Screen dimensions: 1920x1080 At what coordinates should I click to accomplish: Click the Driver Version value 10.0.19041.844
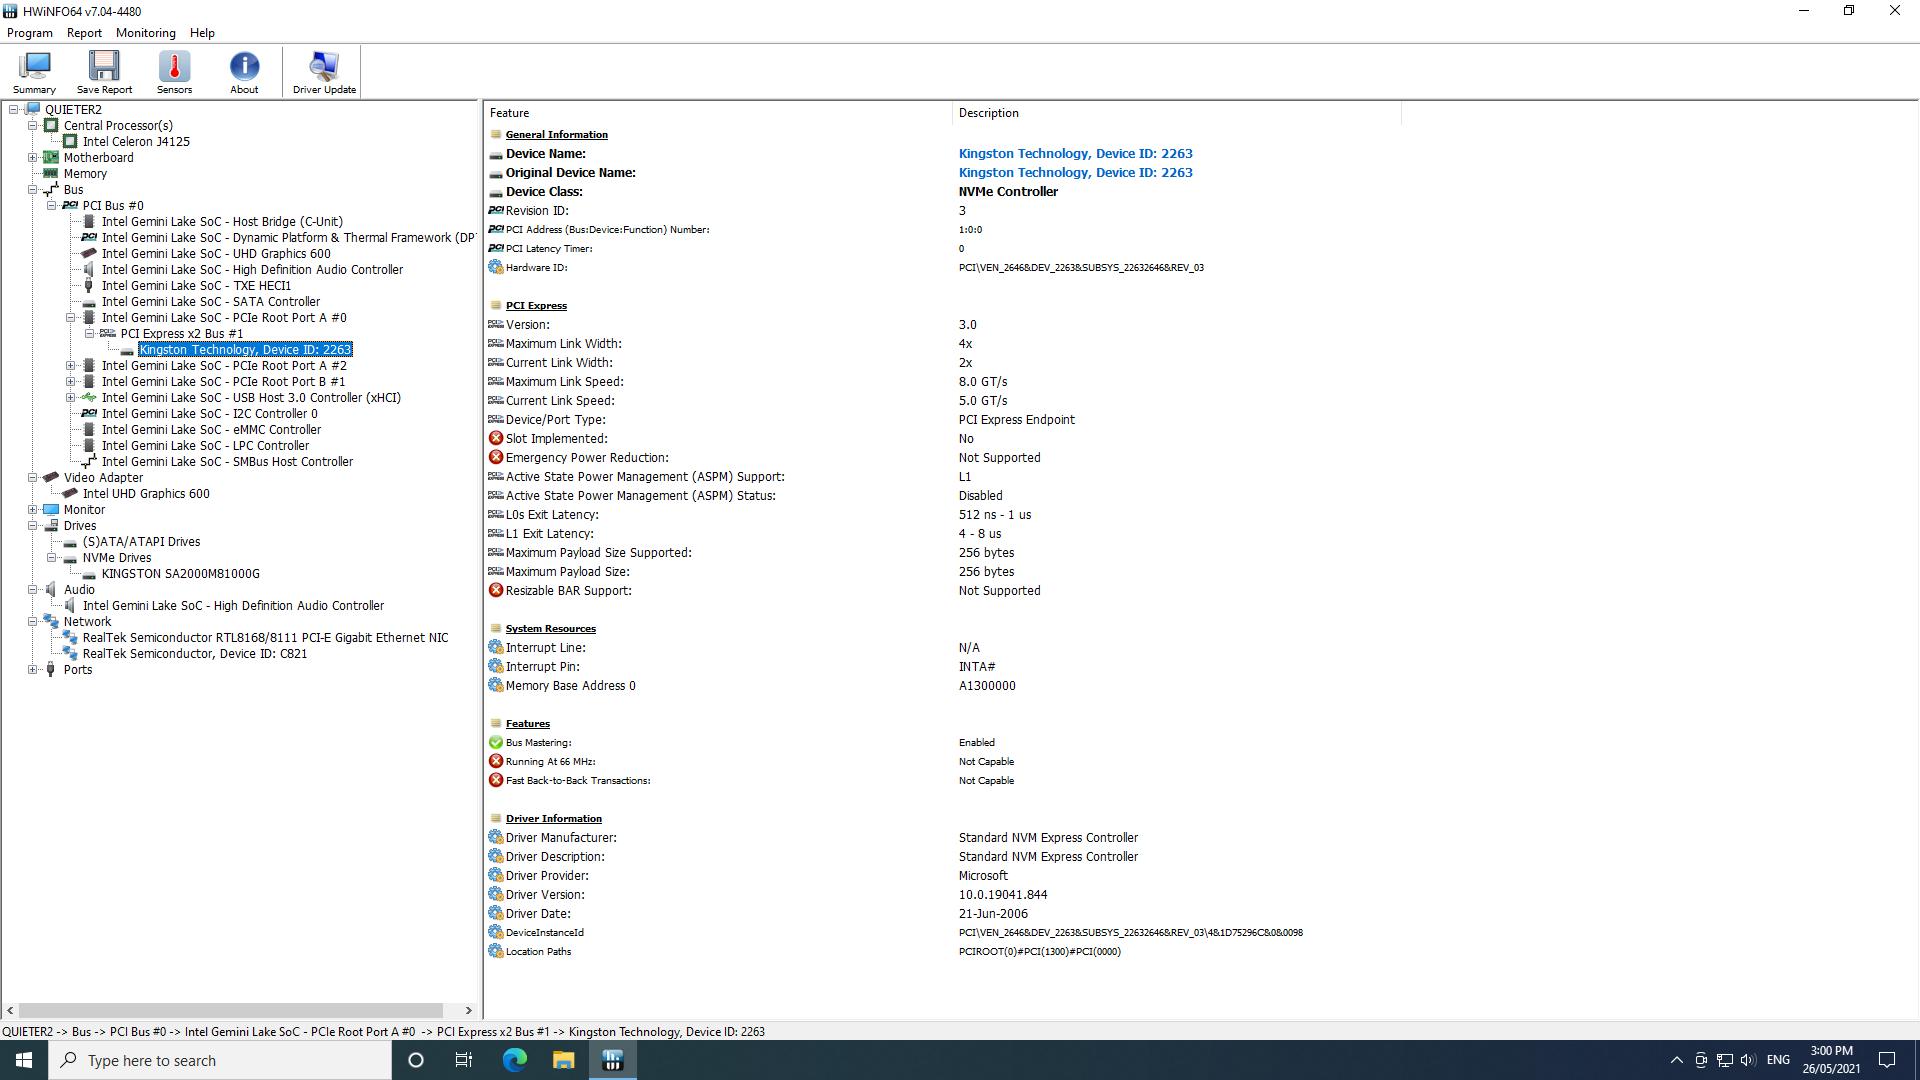1003,895
